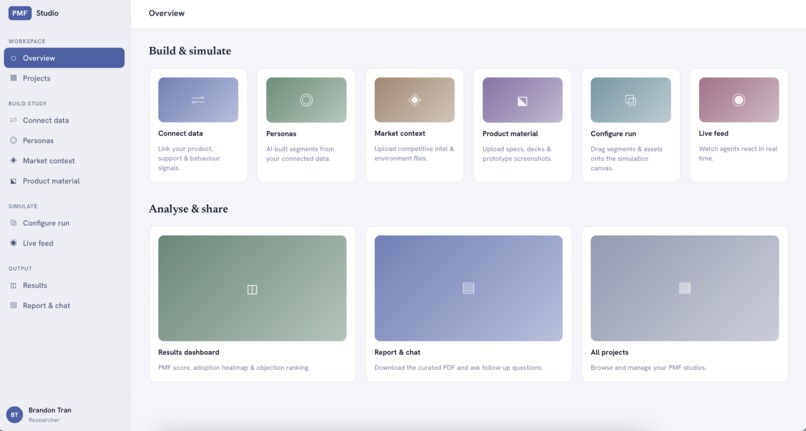Screen dimensions: 806x431
Task: Click the Product material card purple image
Action: pos(522,100)
